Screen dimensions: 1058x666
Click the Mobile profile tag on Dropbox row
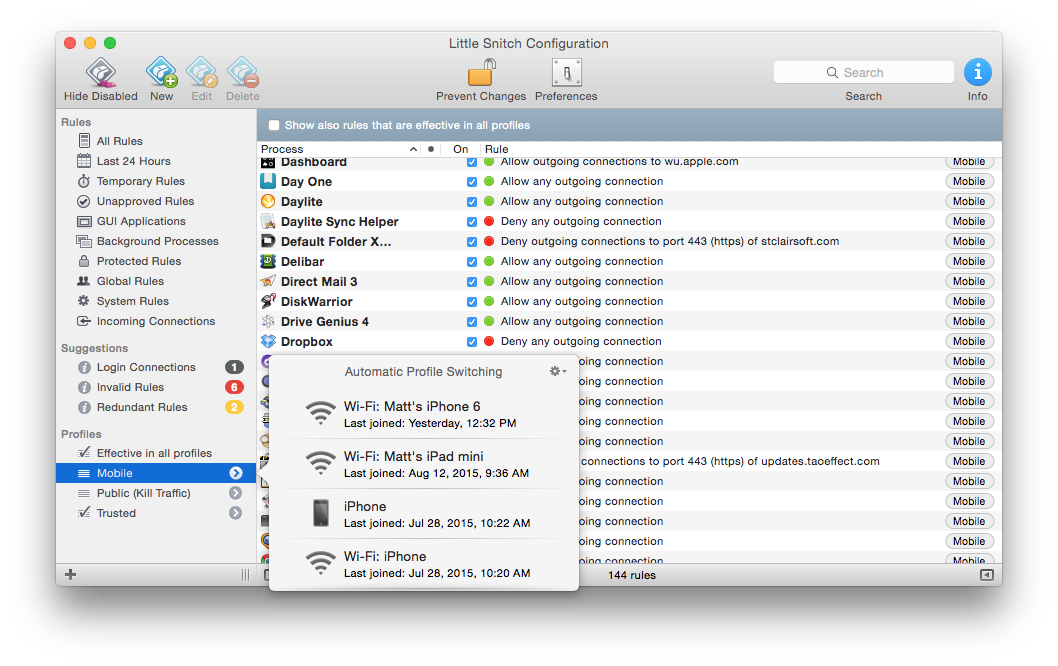(969, 341)
